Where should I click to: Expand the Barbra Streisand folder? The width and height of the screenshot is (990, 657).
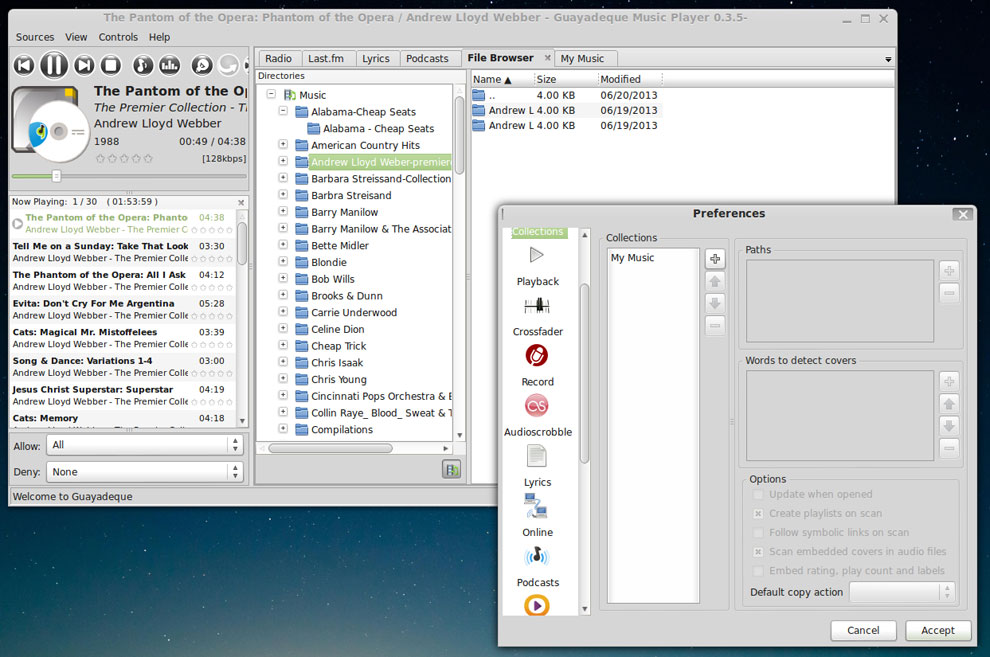(x=283, y=194)
